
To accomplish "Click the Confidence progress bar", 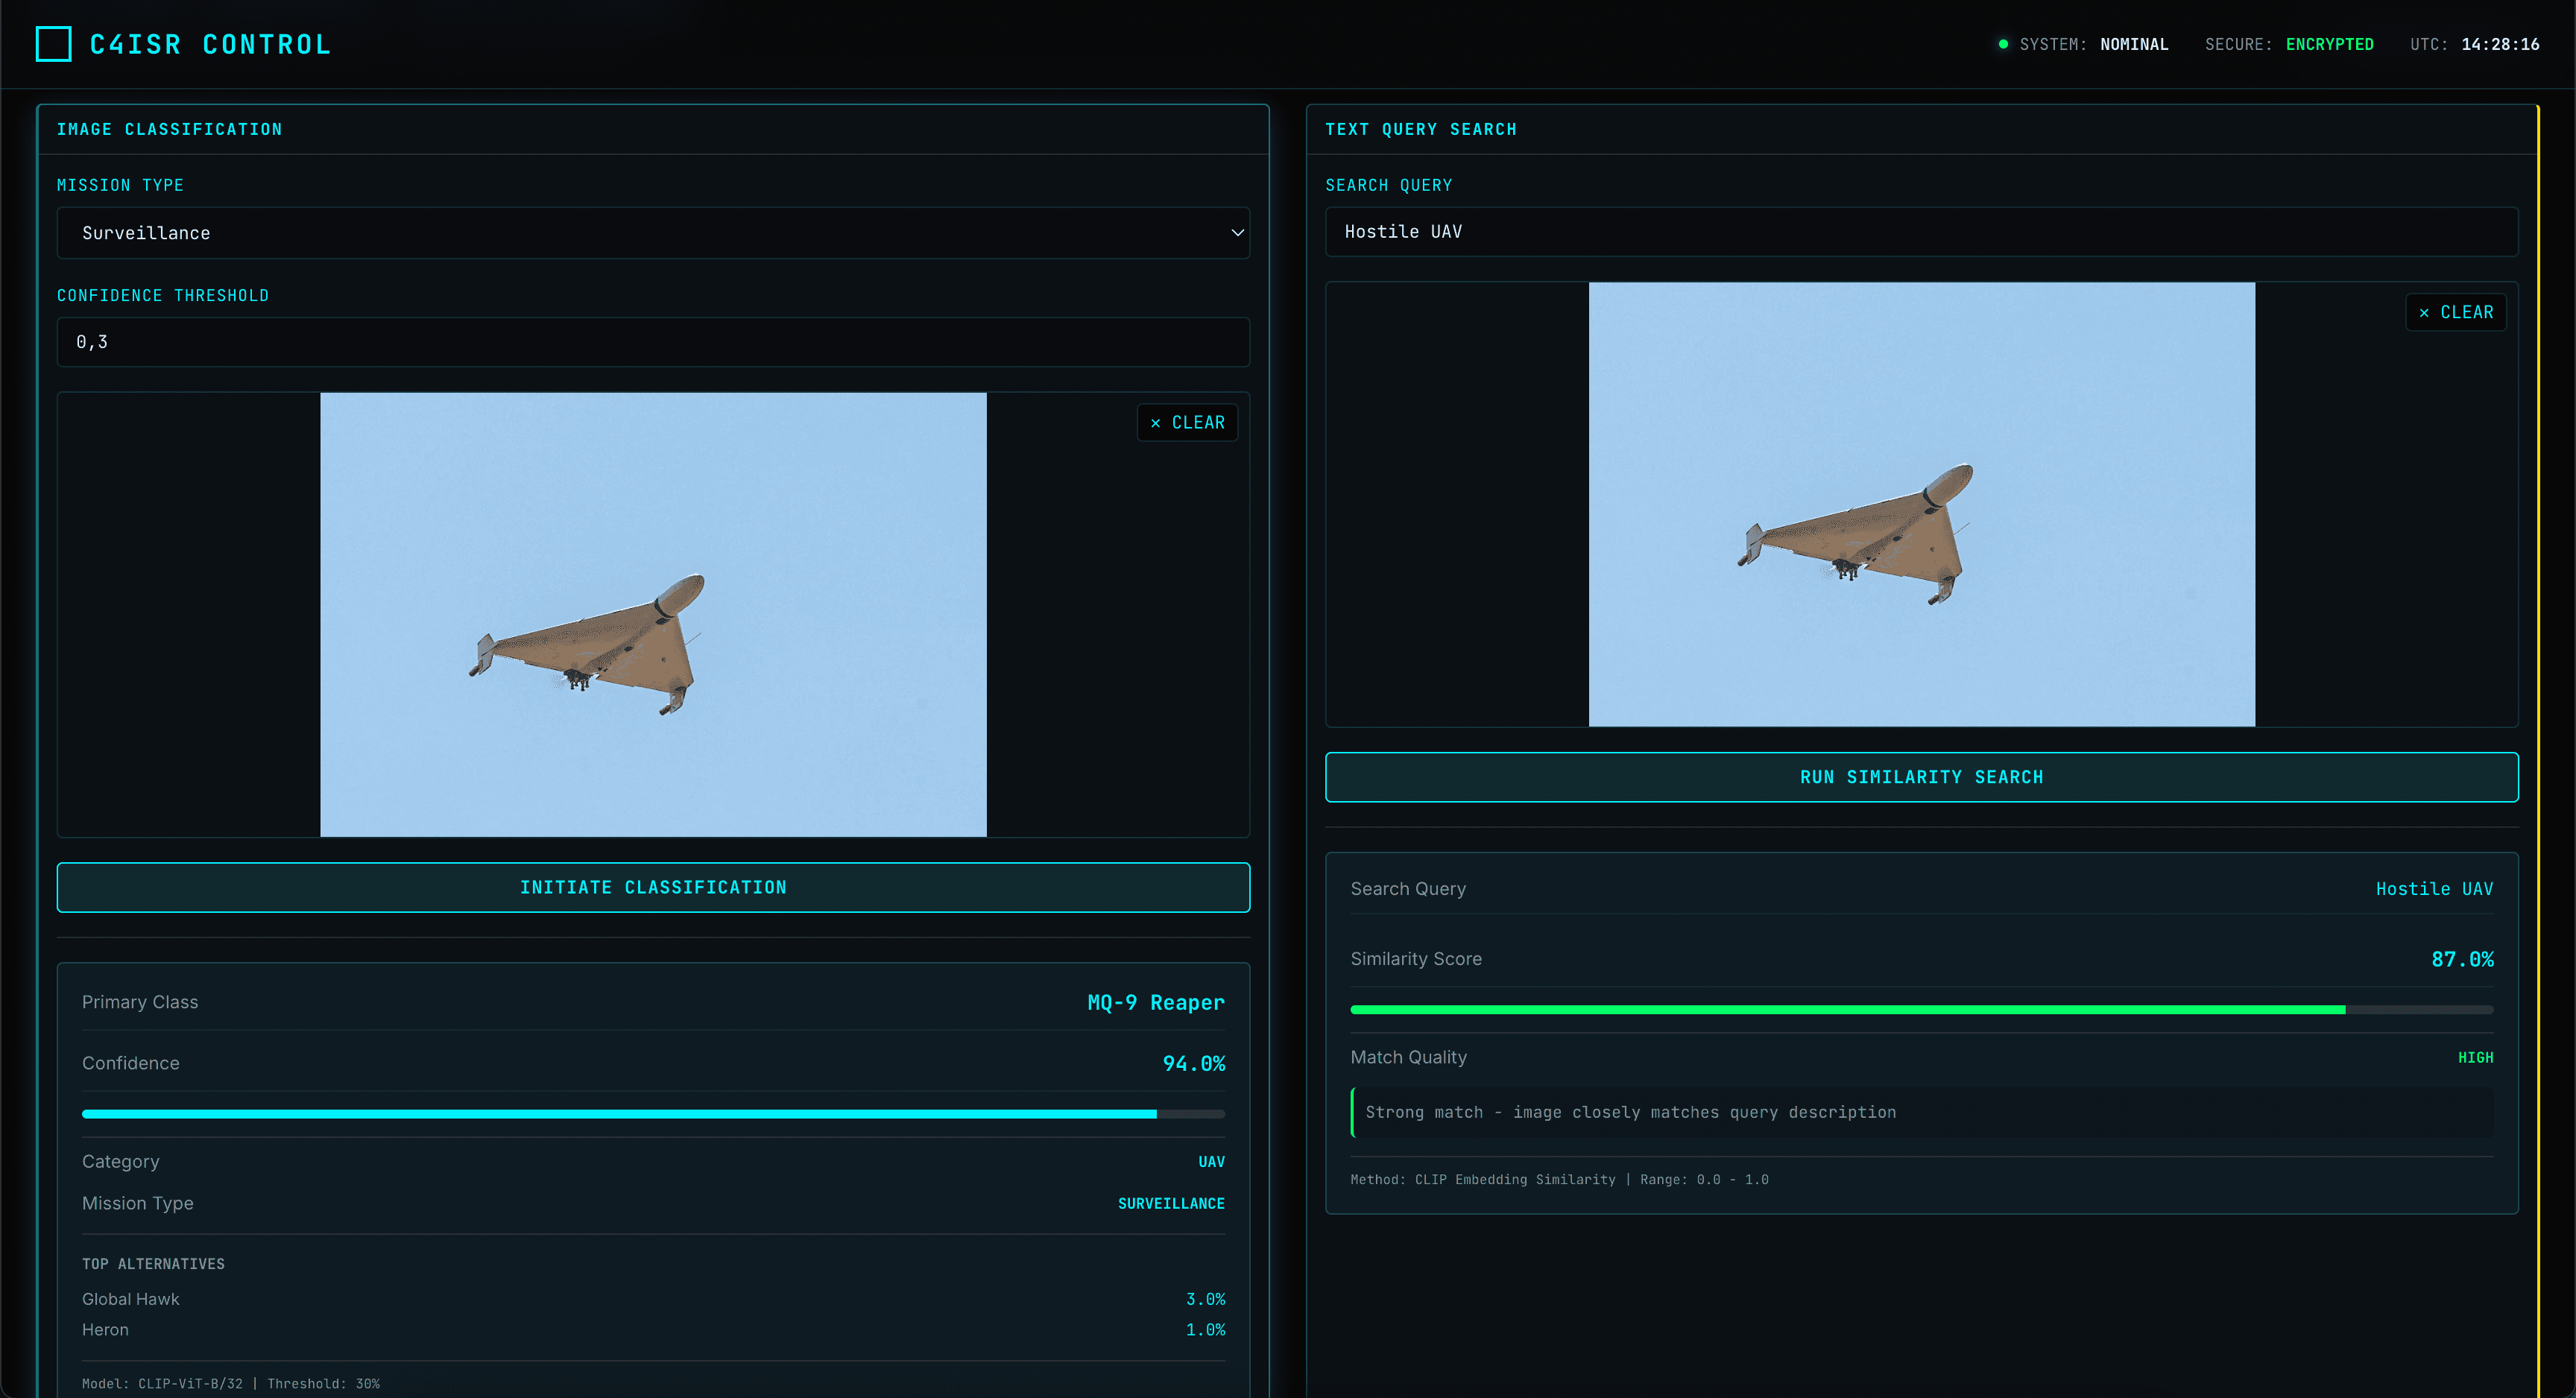I will (654, 1113).
